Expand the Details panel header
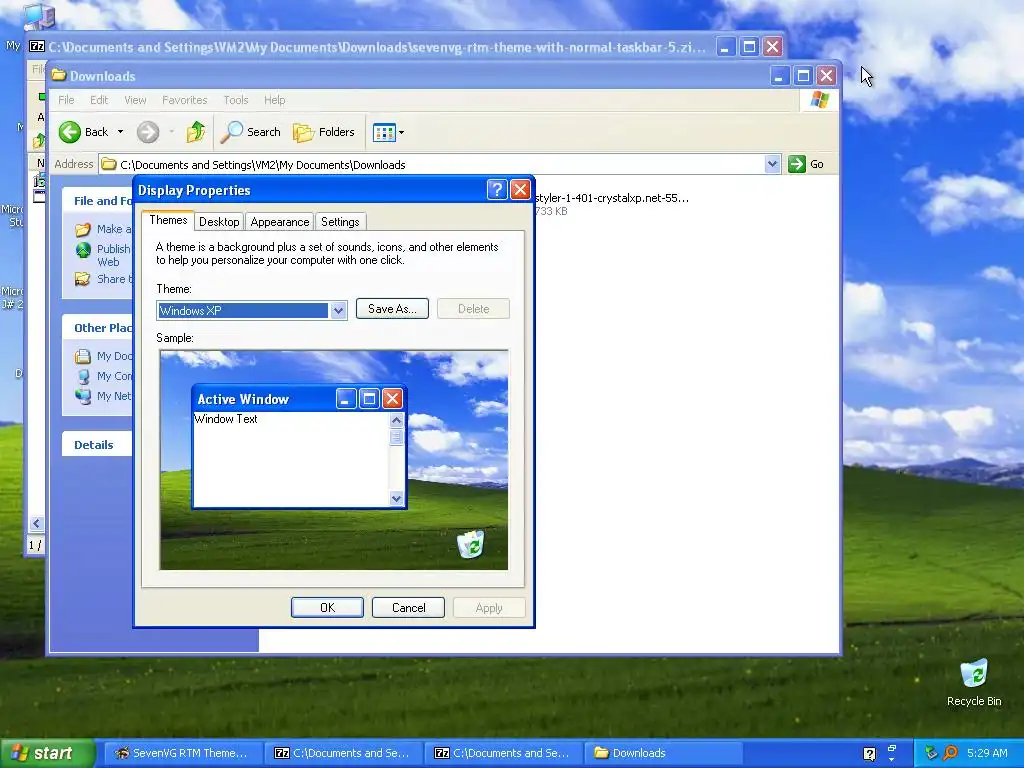Viewport: 1024px width, 768px height. click(x=97, y=445)
